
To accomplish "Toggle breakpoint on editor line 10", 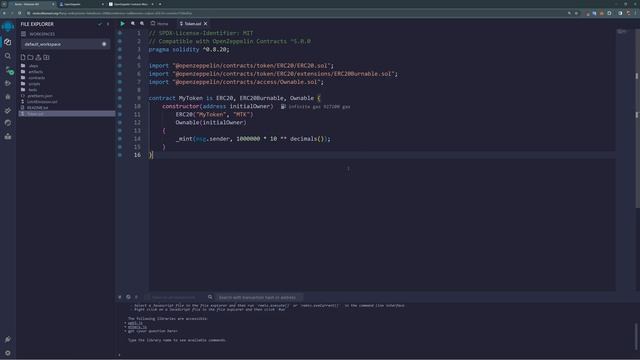I will pyautogui.click(x=120, y=106).
